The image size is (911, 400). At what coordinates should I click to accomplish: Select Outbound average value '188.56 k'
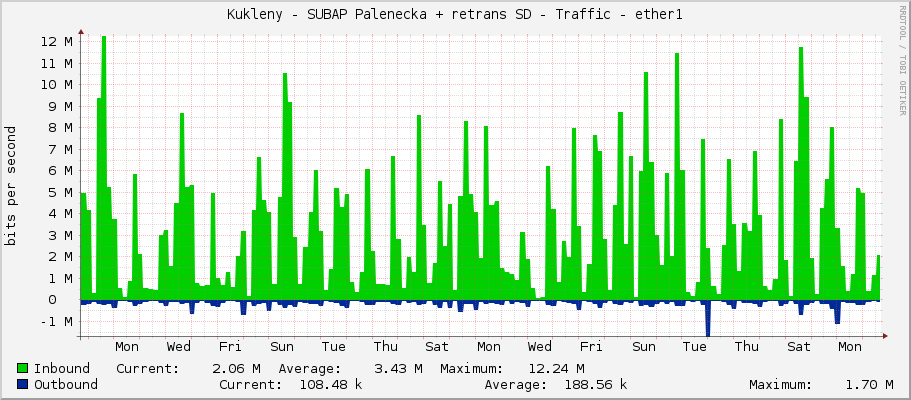[x=596, y=384]
